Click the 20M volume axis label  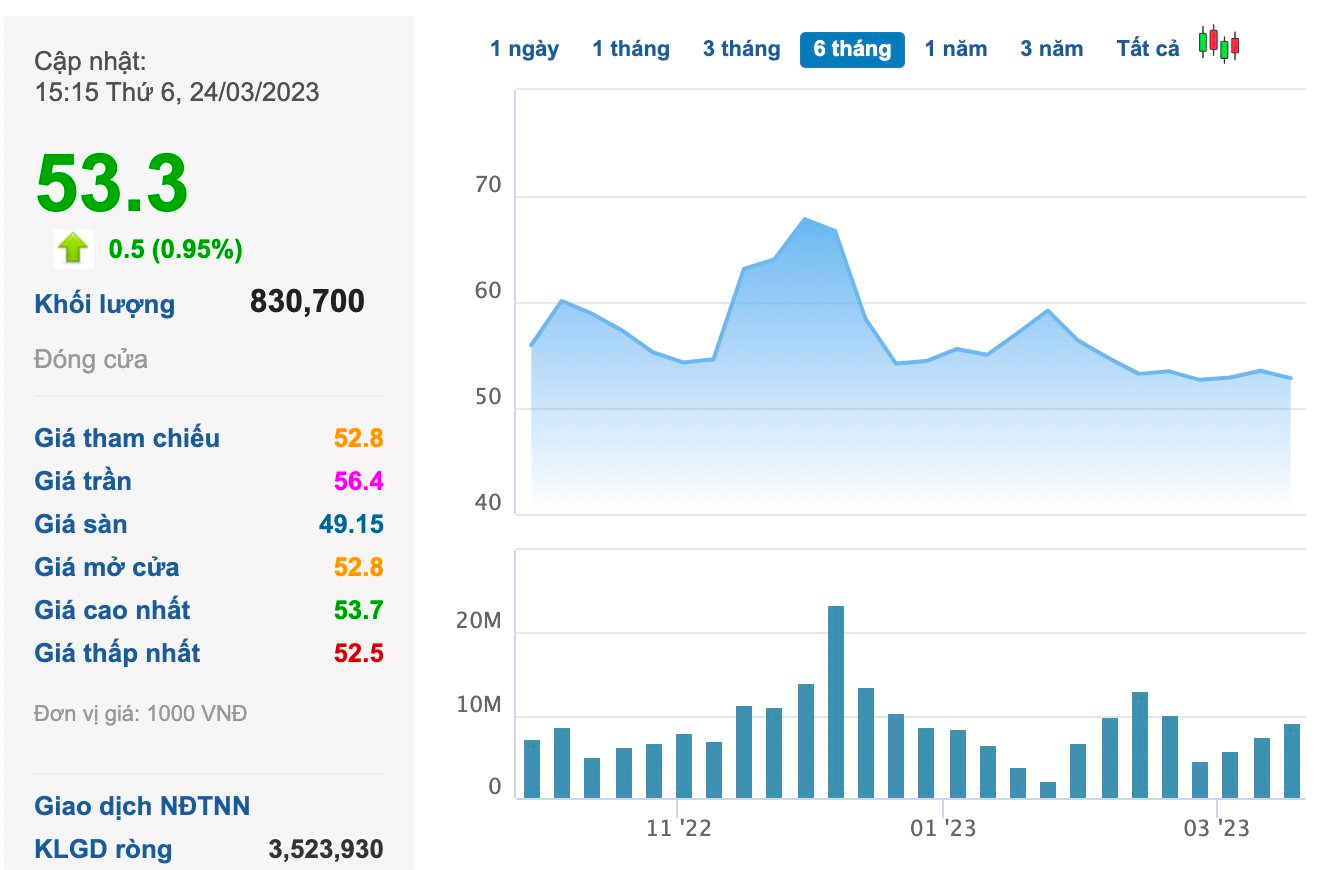478,621
